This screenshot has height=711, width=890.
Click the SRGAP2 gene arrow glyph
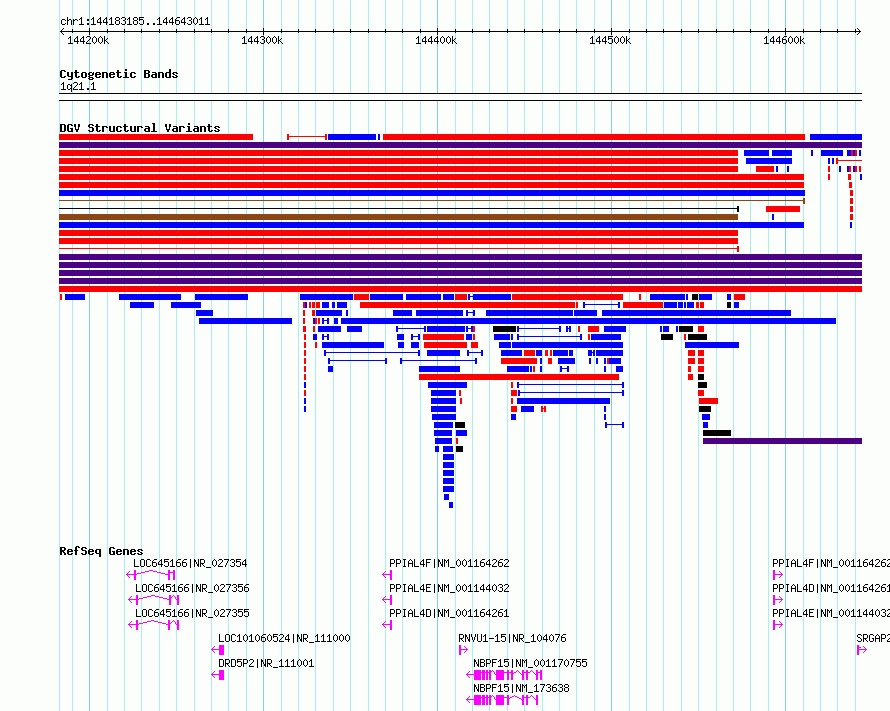862,650
